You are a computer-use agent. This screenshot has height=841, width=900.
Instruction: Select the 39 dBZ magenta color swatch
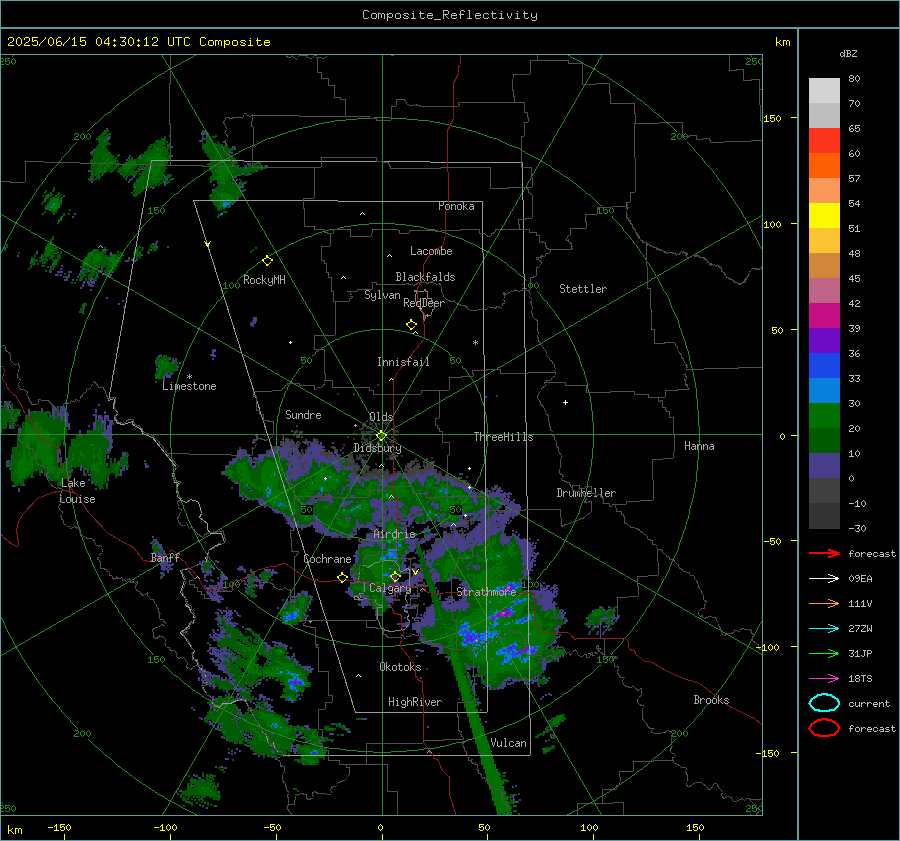[824, 315]
